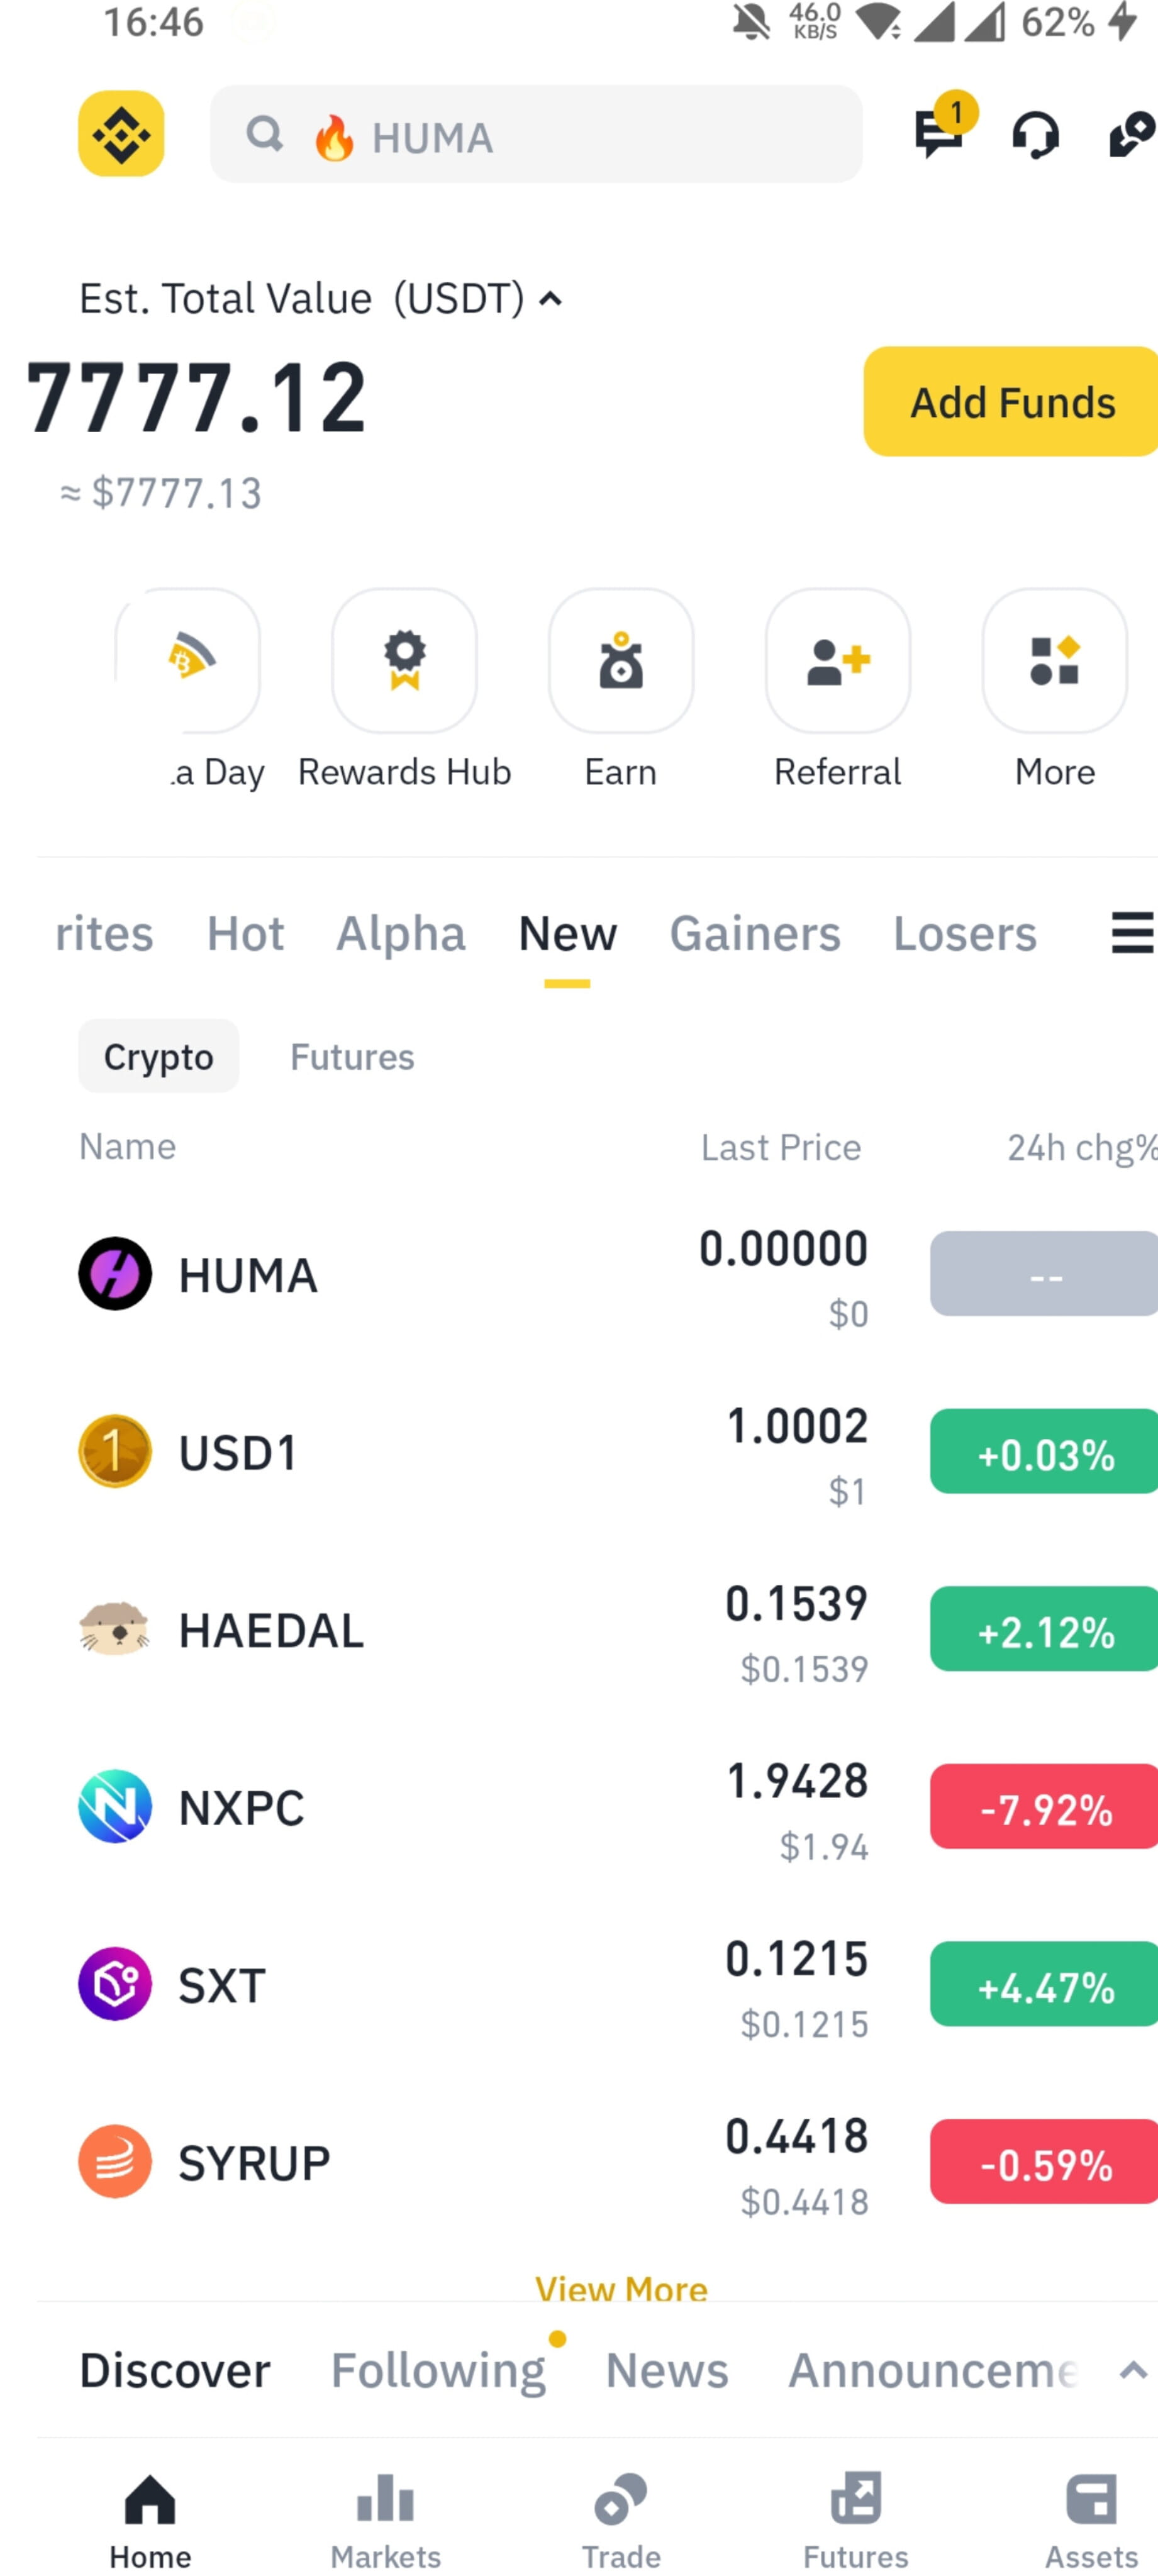The width and height of the screenshot is (1158, 2576).
Task: Open the Referral icon
Action: 838,660
